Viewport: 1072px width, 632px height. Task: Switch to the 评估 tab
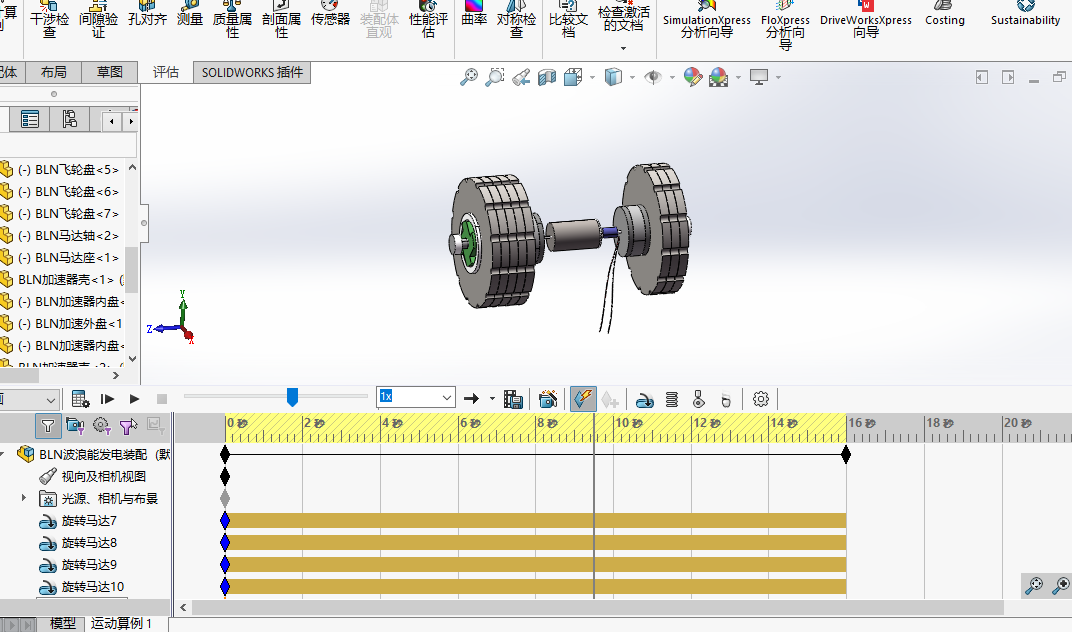pos(165,72)
